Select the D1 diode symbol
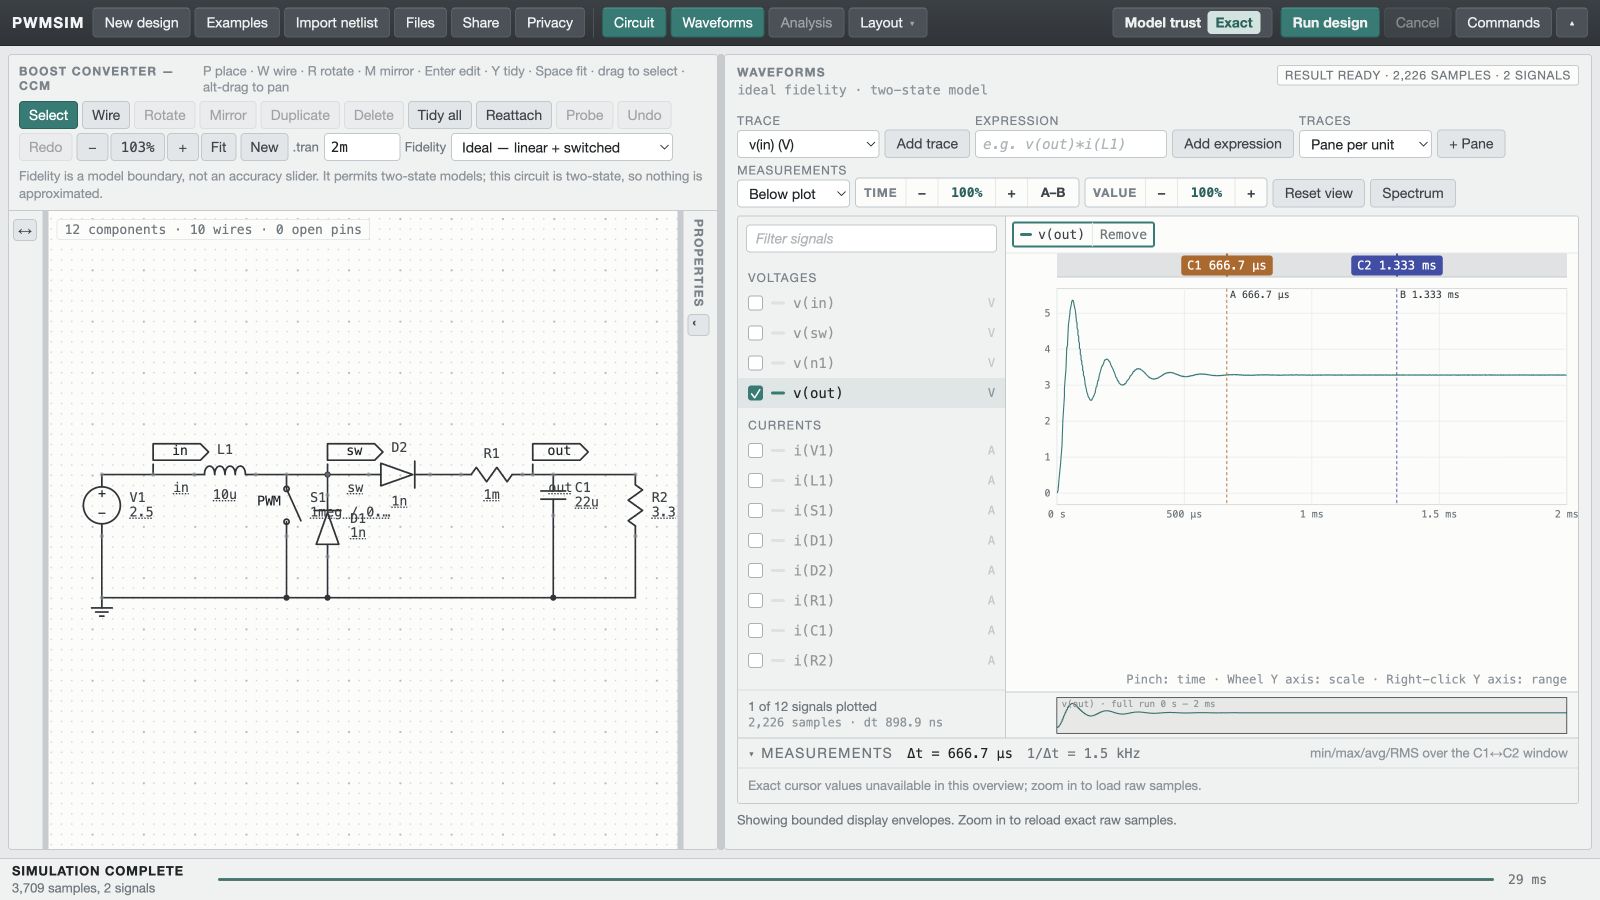 (x=327, y=528)
